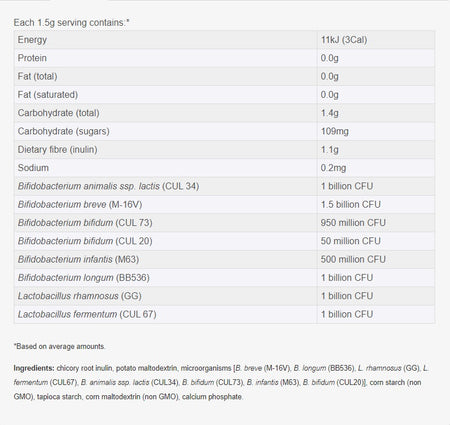Select Bifidobacterium longum (BB536) row
Screen dimensions: 450x425
tap(224, 278)
